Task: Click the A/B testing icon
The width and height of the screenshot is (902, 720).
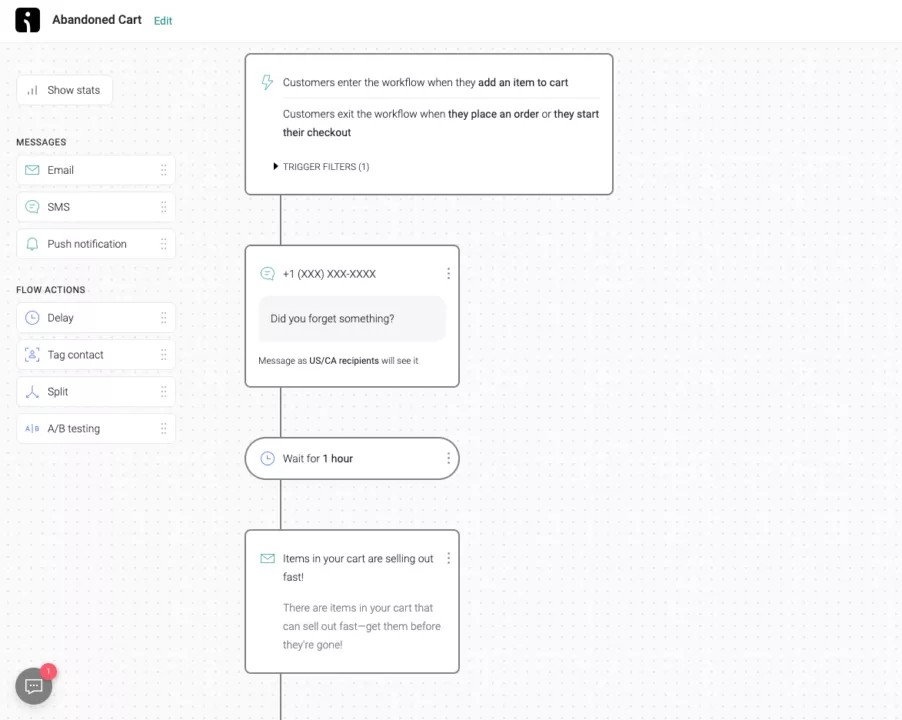Action: tap(32, 428)
